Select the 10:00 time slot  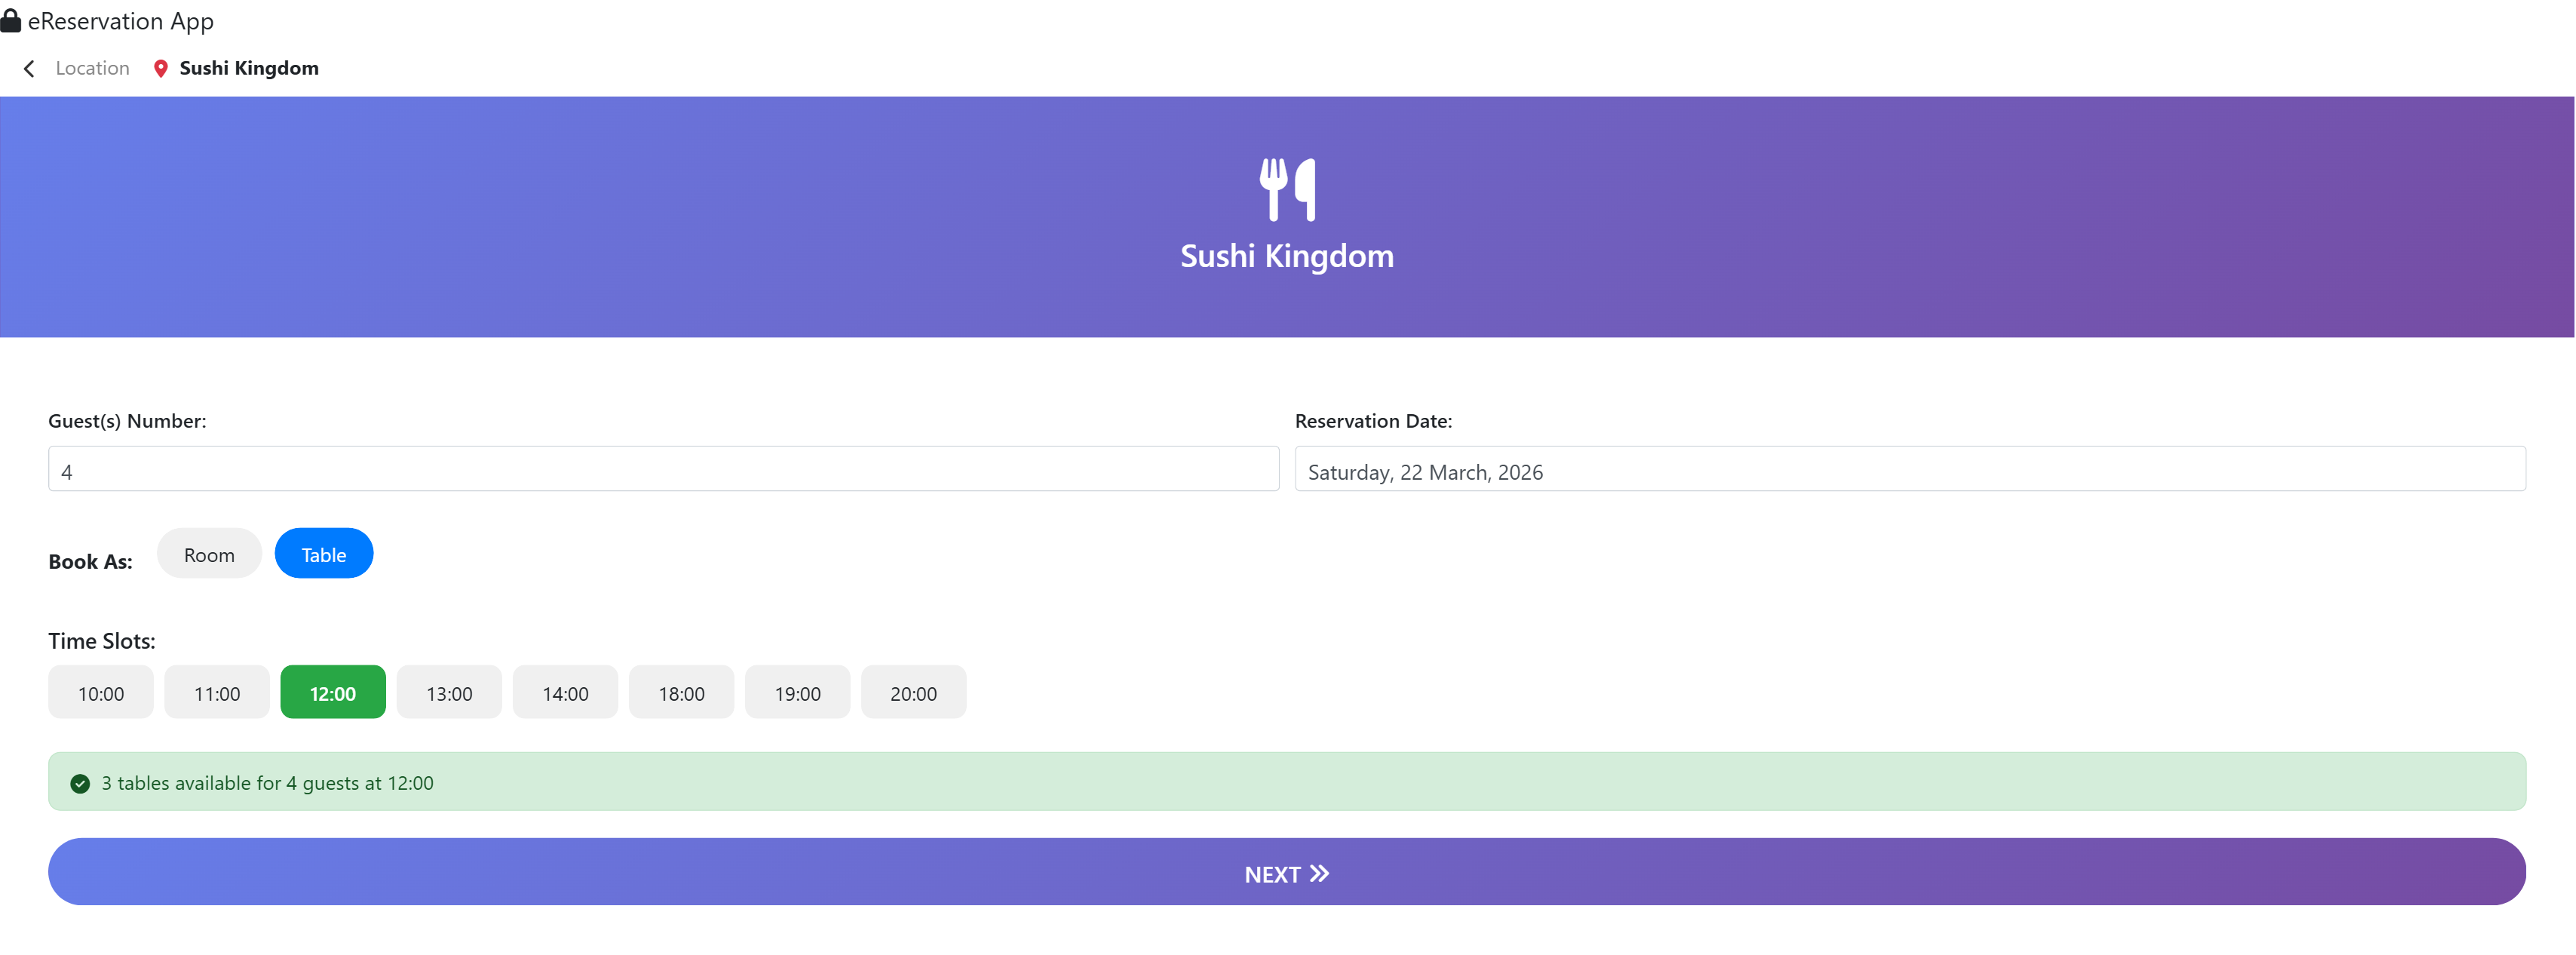(100, 691)
